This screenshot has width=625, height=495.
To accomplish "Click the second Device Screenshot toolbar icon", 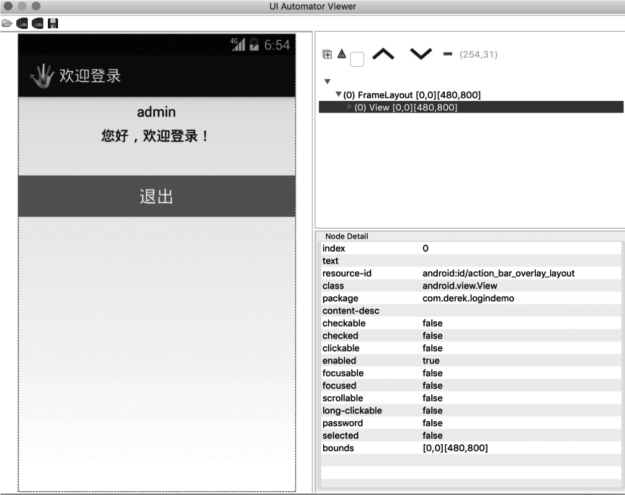I will click(x=37, y=23).
